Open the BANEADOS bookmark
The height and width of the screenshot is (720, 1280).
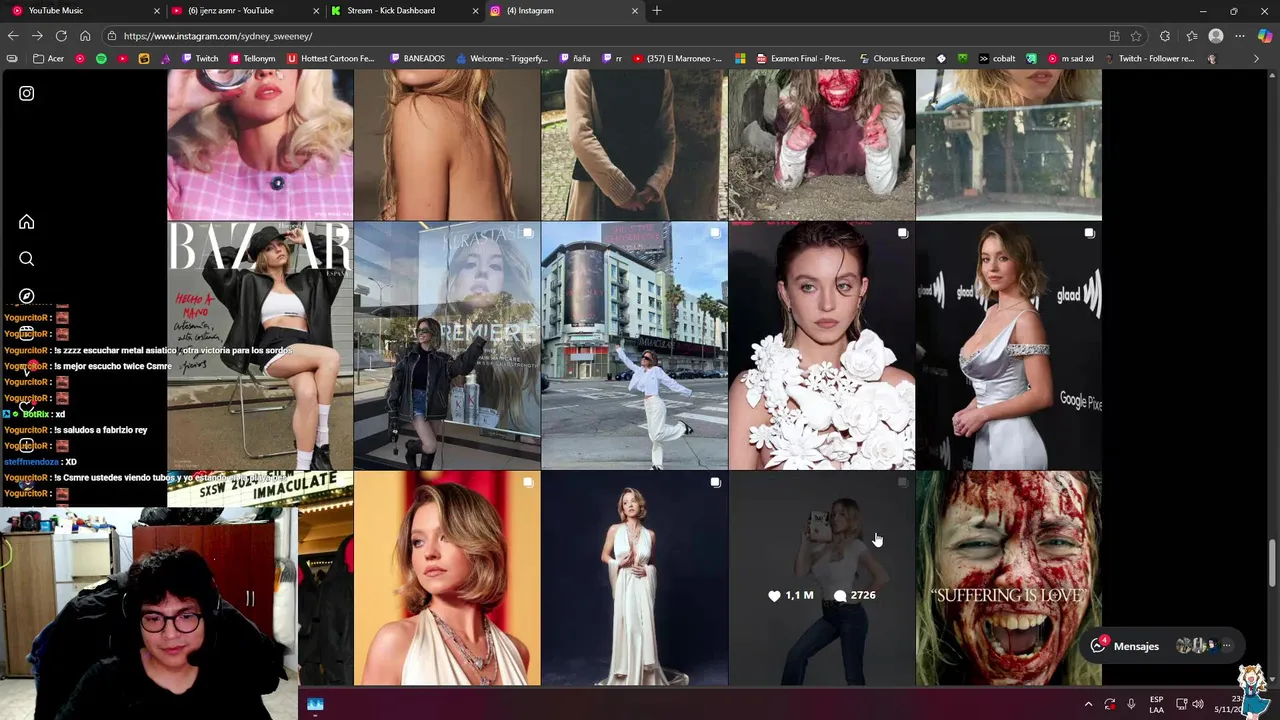point(416,59)
